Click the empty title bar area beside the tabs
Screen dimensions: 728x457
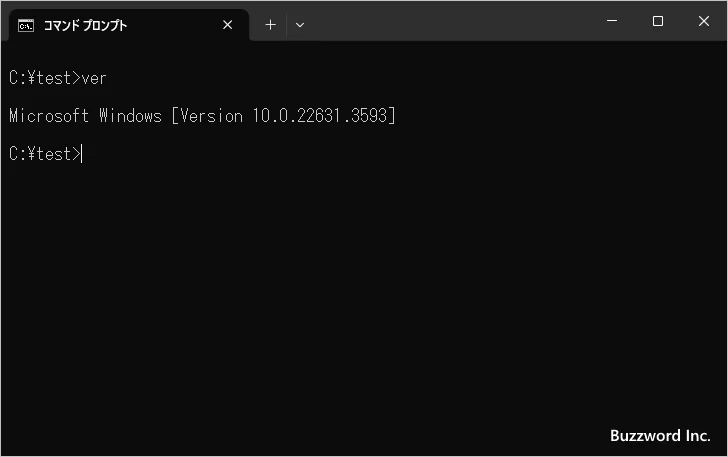(x=450, y=21)
